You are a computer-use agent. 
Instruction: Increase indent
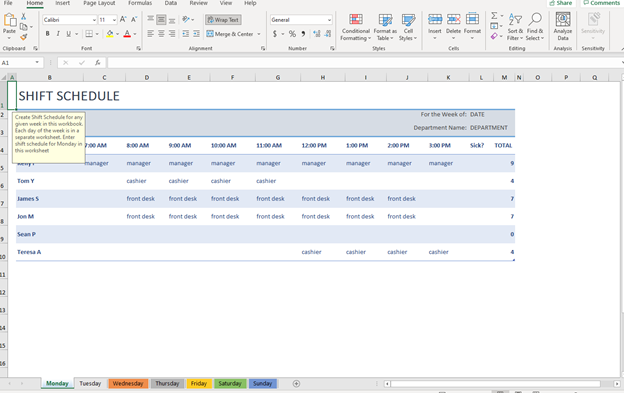[197, 34]
